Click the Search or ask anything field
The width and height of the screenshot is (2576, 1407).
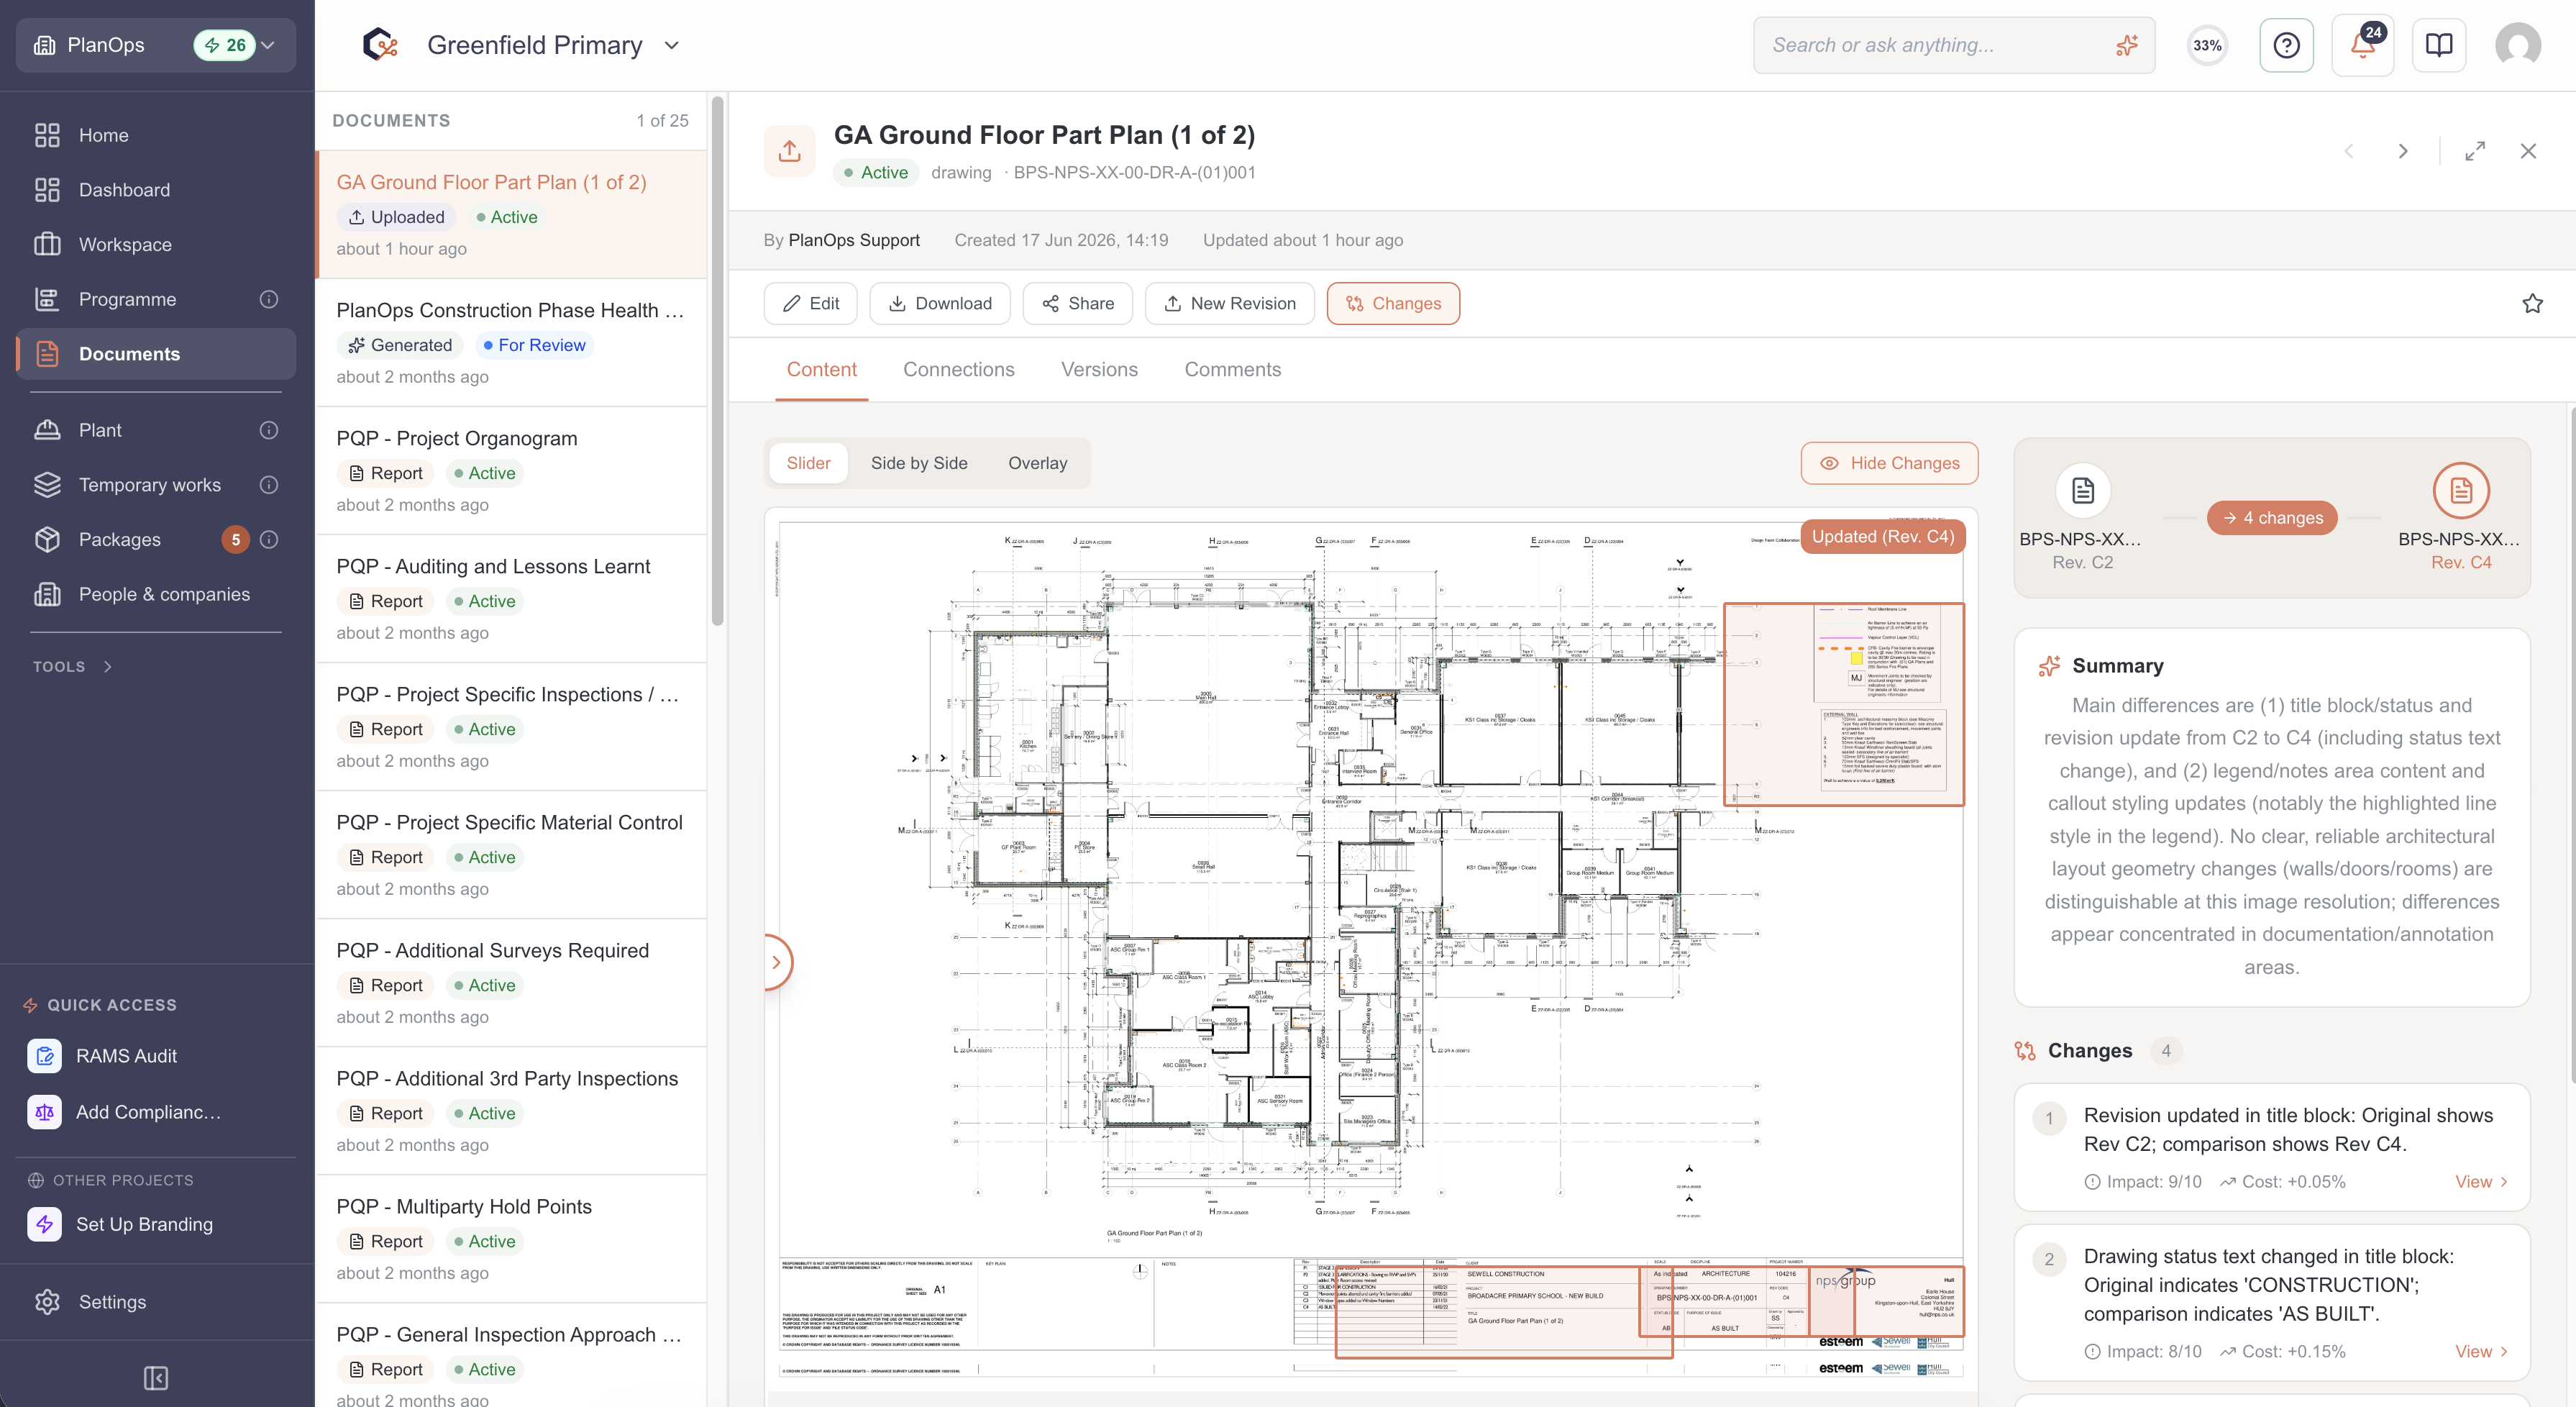tap(1953, 45)
